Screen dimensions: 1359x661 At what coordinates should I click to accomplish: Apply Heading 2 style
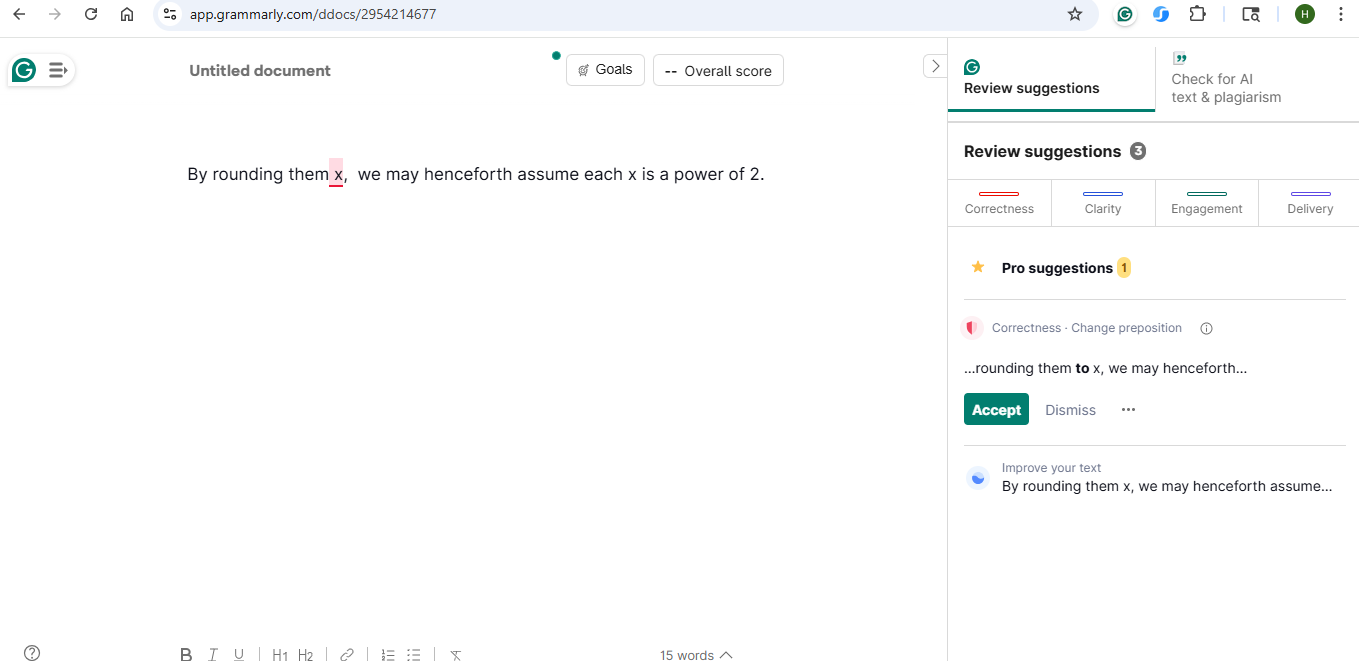305,655
